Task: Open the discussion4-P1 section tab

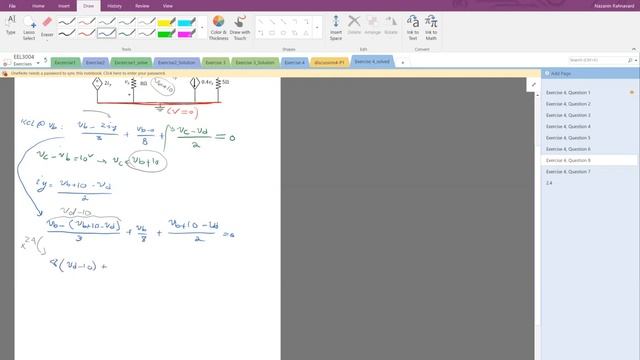Action: click(x=329, y=62)
